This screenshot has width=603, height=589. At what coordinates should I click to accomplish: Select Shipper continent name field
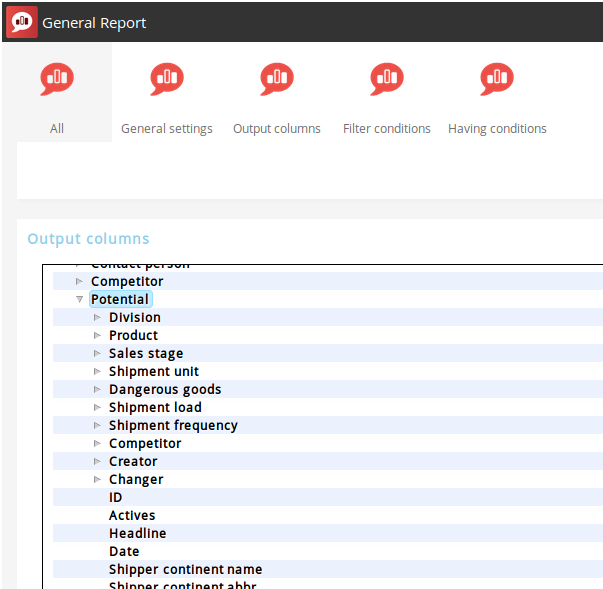point(185,569)
